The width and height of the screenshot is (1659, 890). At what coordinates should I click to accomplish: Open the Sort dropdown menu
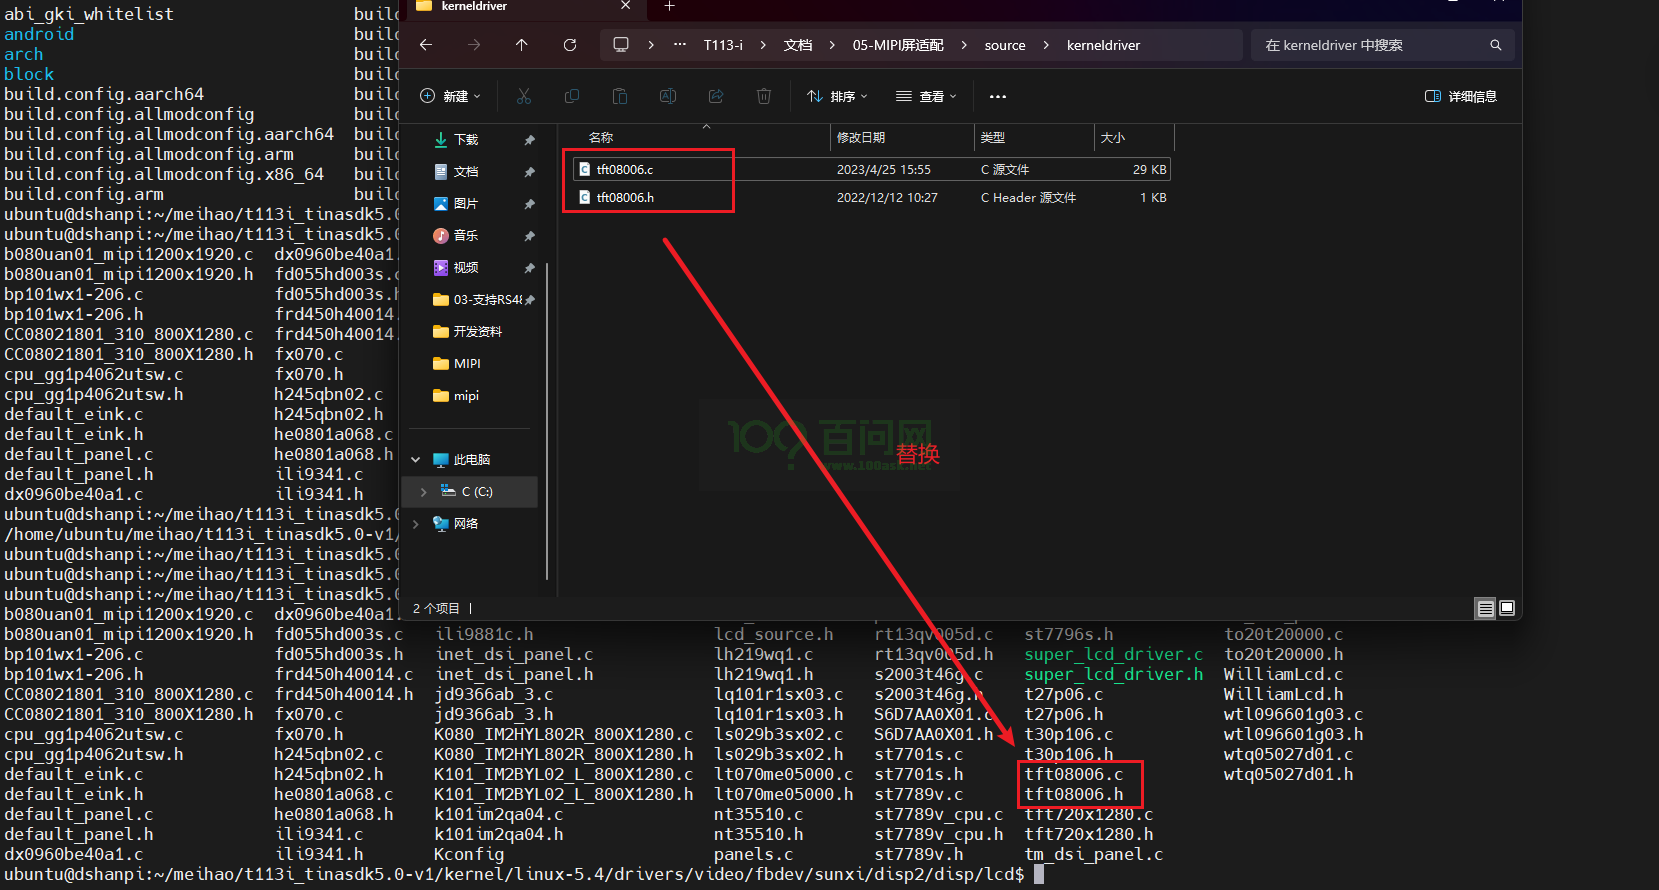point(837,96)
